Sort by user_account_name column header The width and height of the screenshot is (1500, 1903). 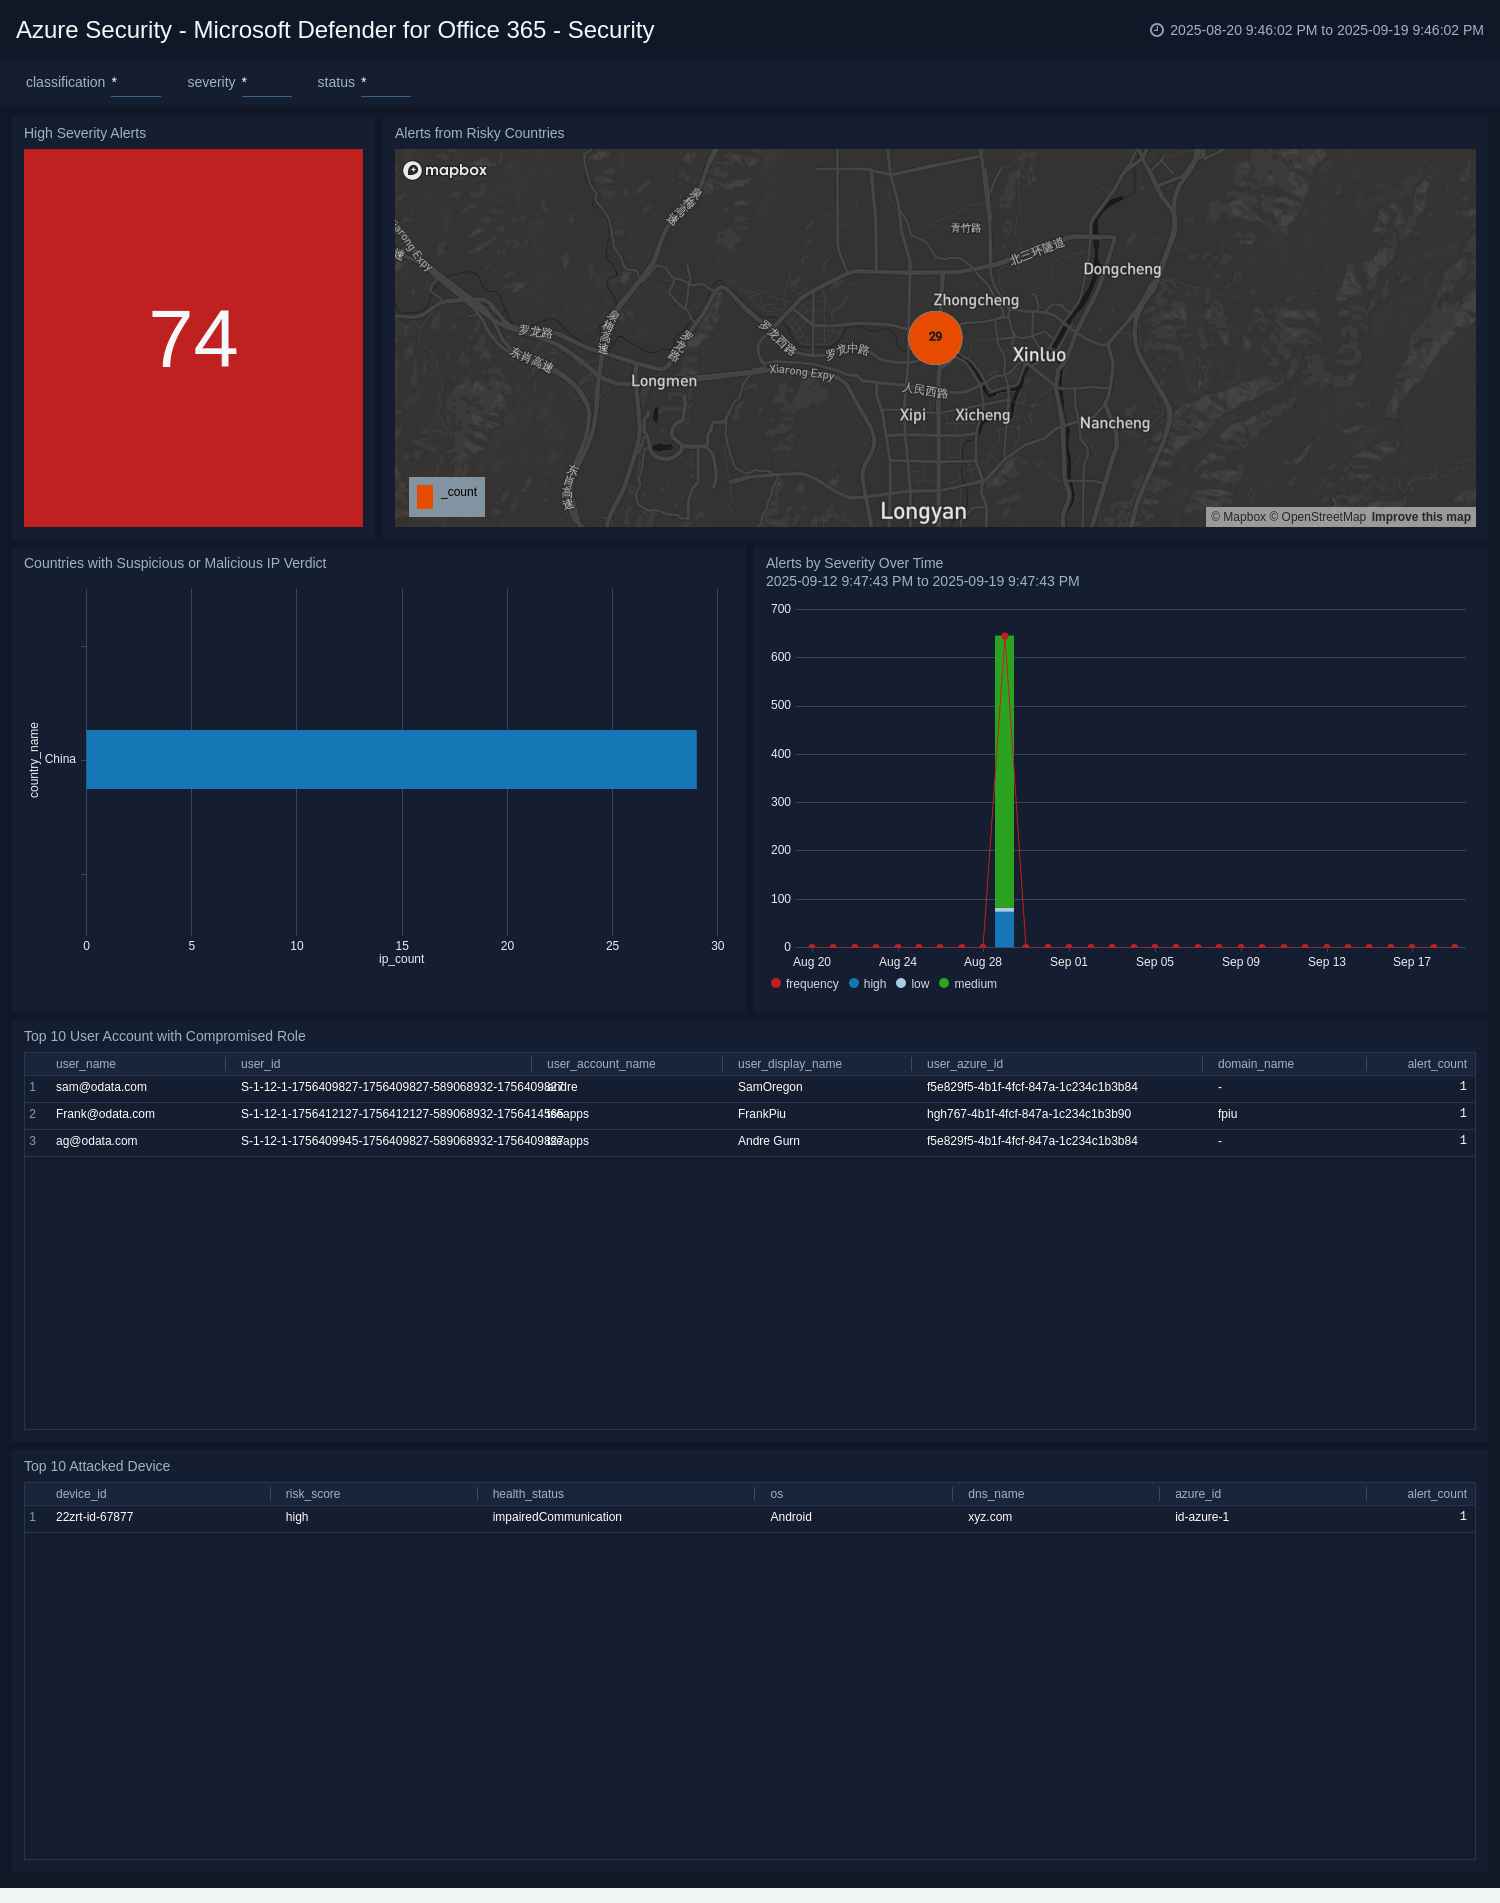click(601, 1064)
